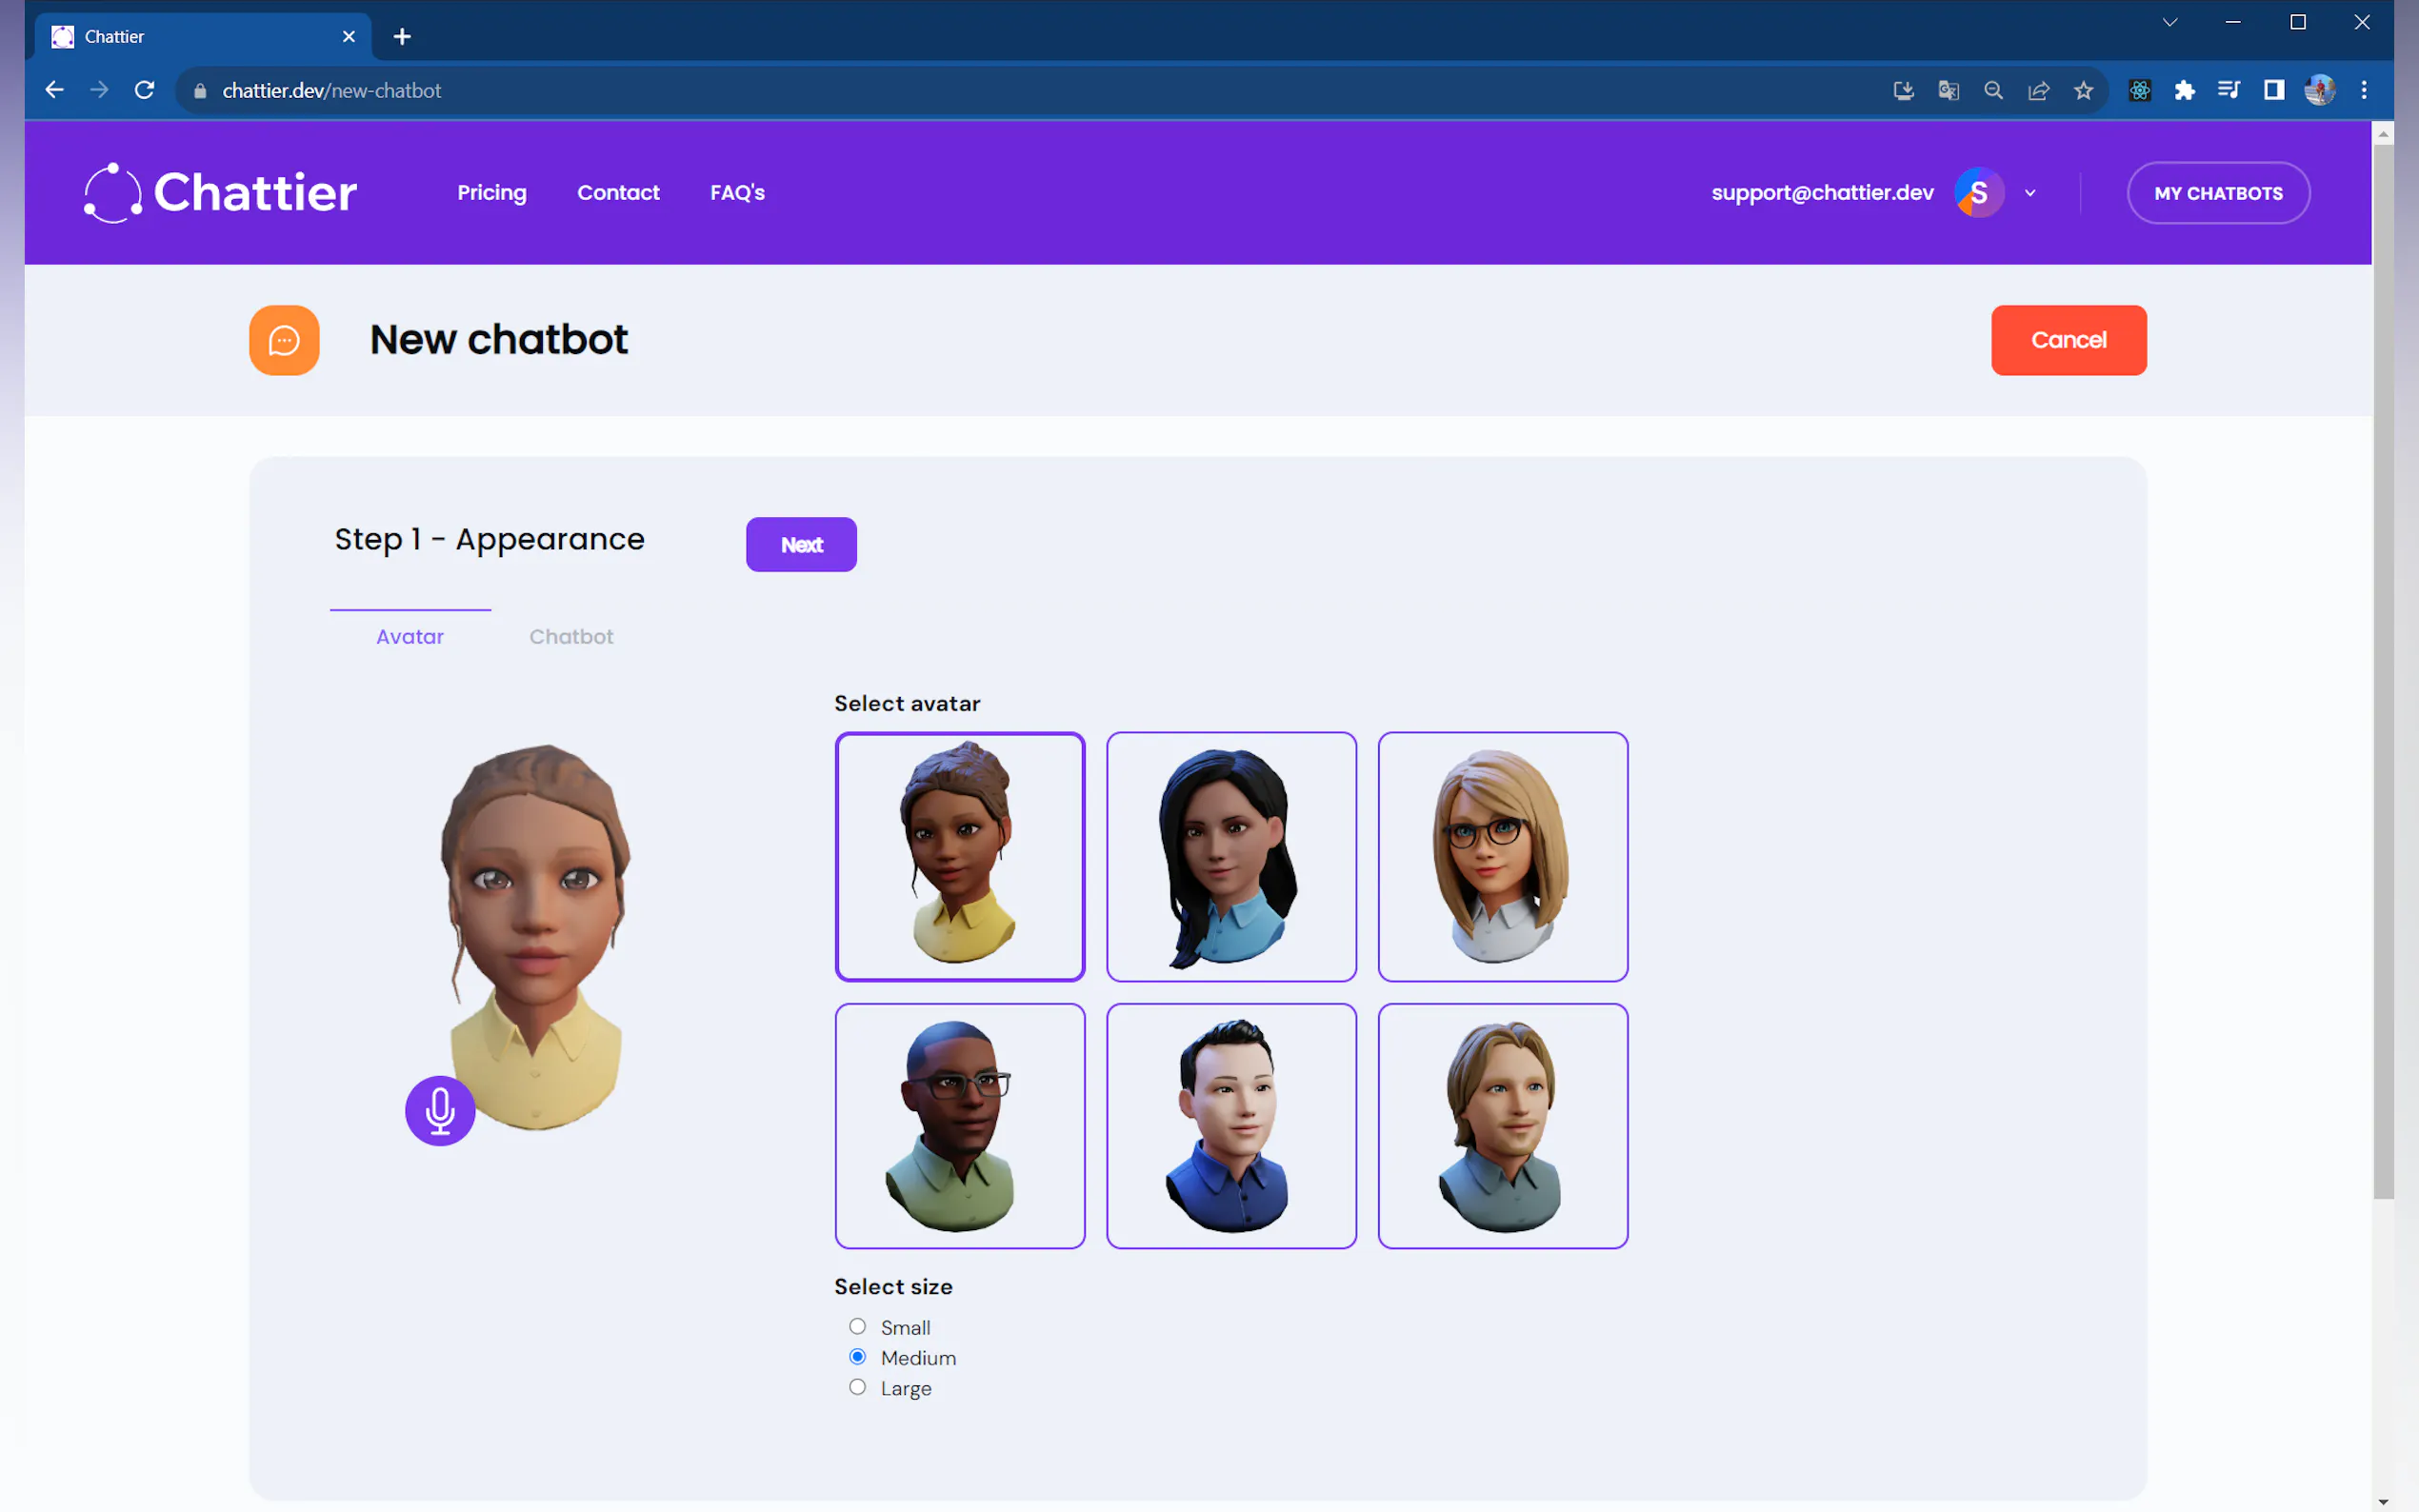Click the orange chat bubble icon
This screenshot has height=1512, width=2419.
(x=284, y=340)
